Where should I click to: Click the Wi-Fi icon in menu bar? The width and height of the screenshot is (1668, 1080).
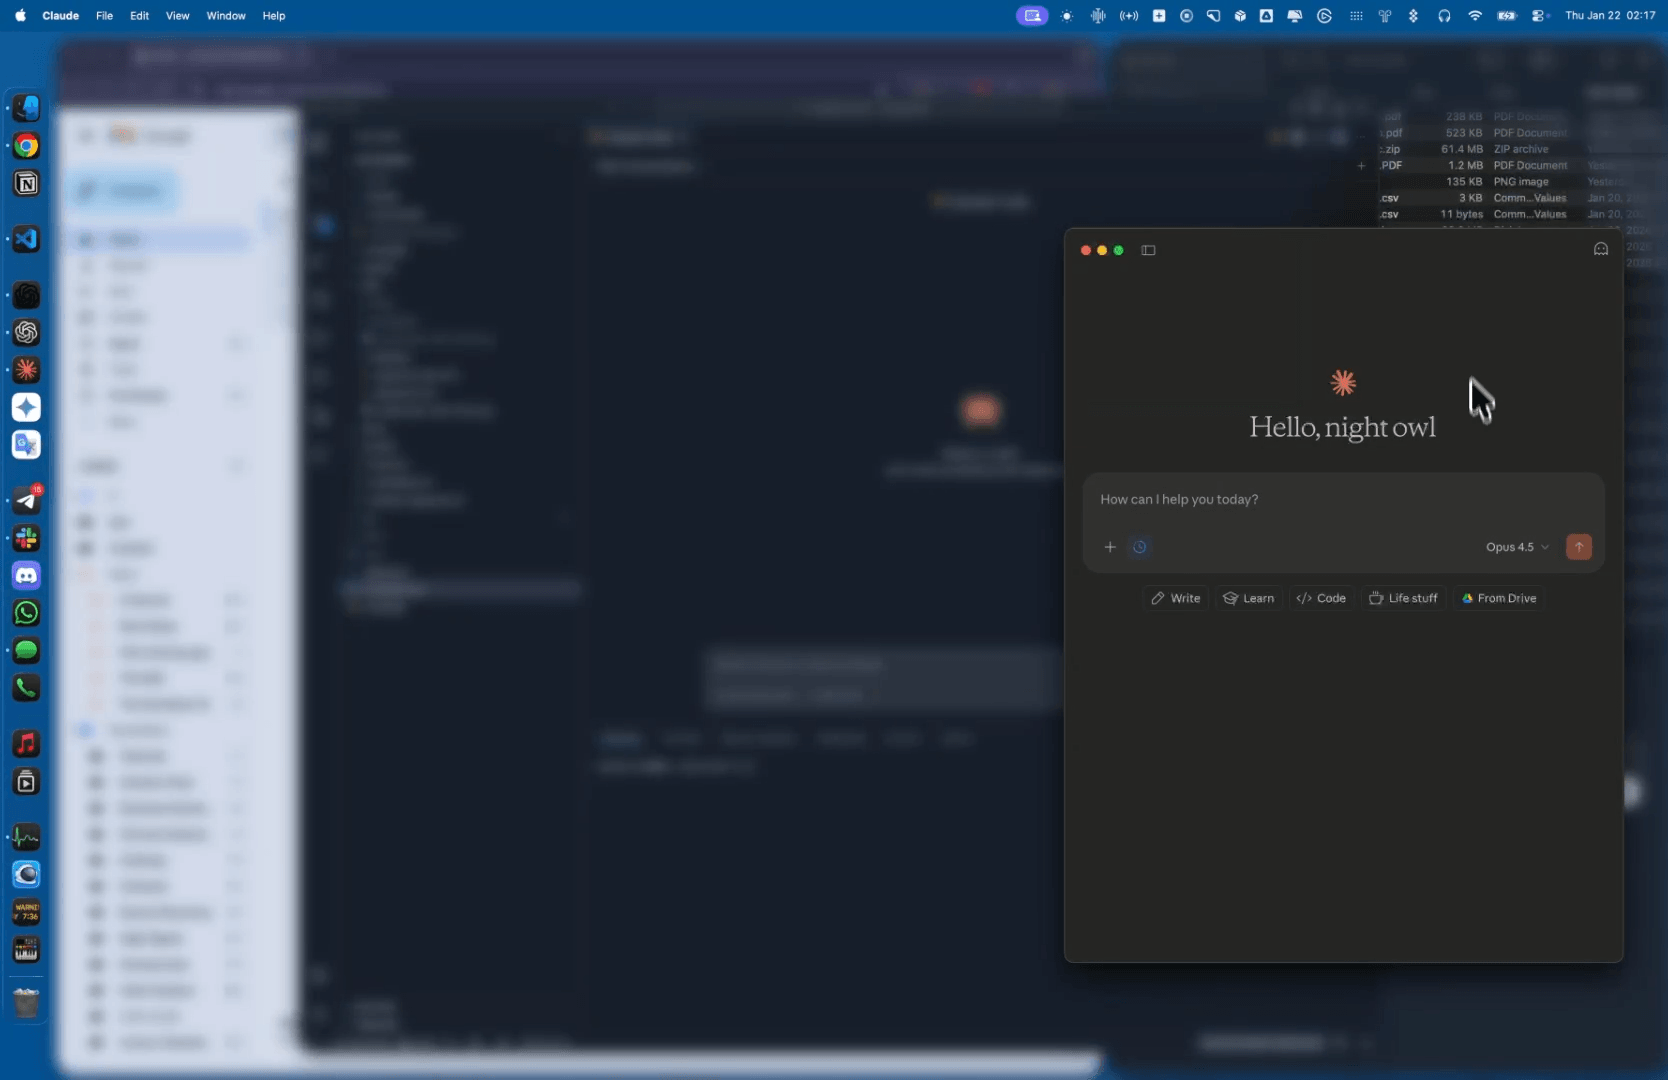tap(1474, 16)
